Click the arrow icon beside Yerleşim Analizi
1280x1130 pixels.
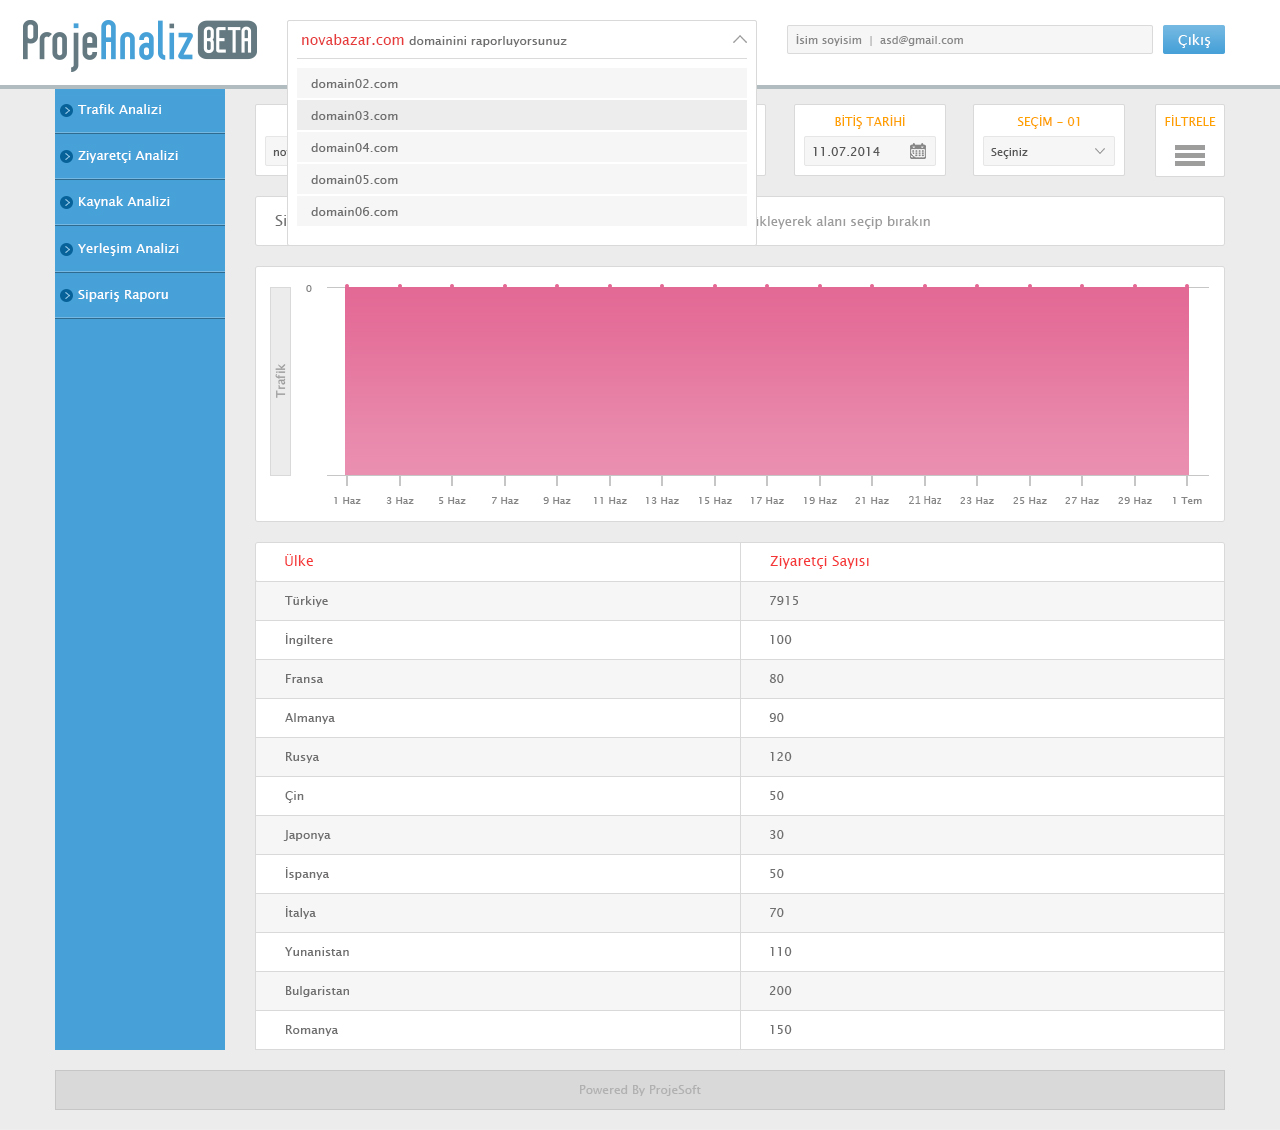(x=67, y=249)
